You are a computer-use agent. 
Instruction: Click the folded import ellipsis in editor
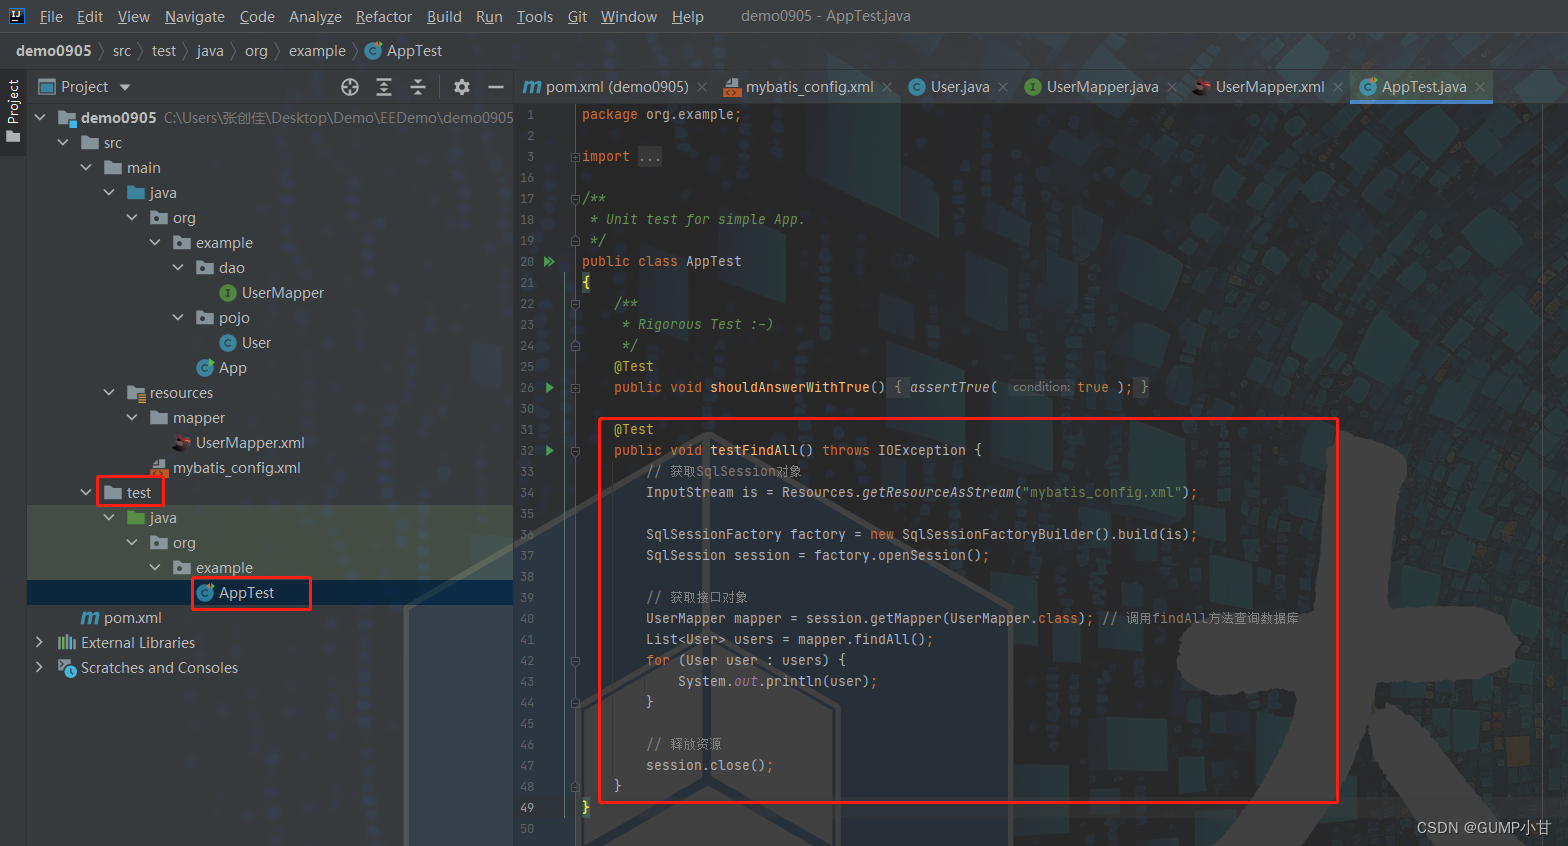click(650, 157)
